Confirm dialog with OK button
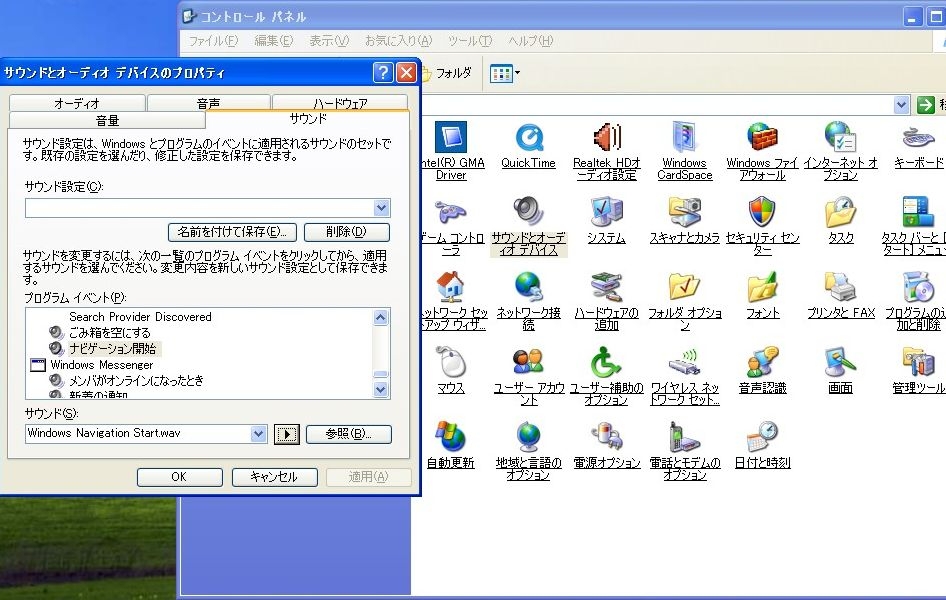The image size is (946, 600). pyautogui.click(x=179, y=477)
